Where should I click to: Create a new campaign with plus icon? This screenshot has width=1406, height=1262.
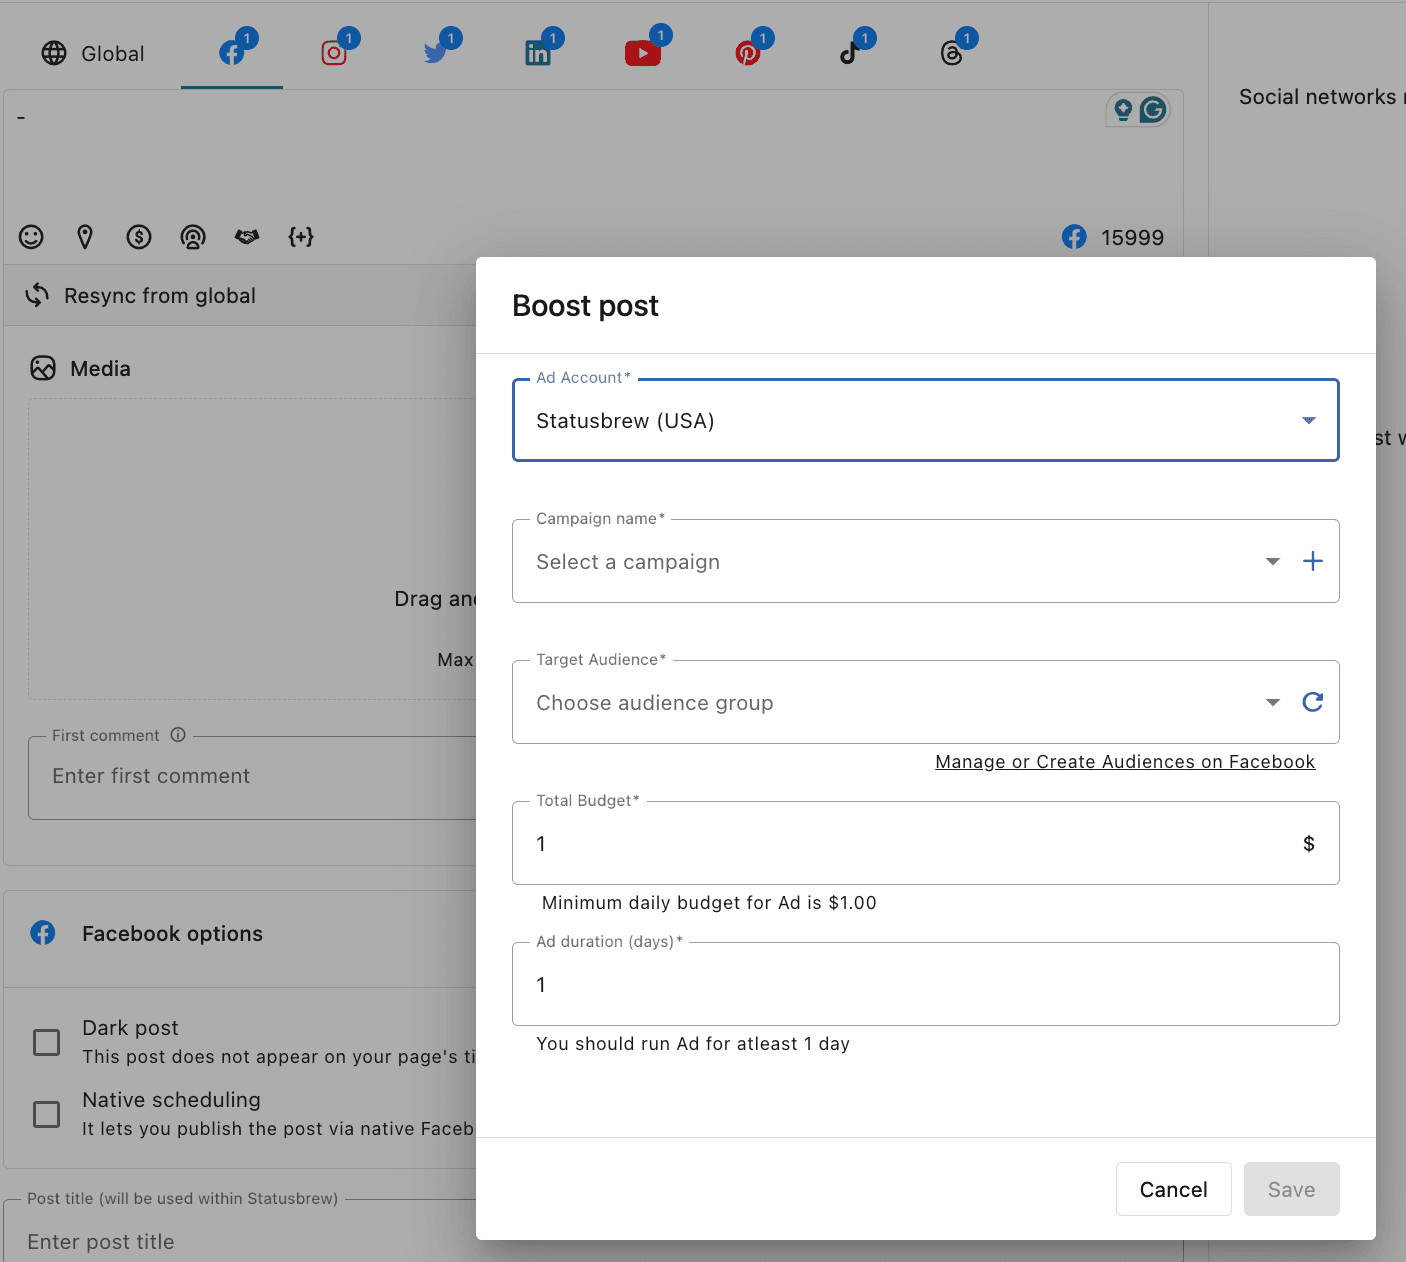coord(1313,561)
